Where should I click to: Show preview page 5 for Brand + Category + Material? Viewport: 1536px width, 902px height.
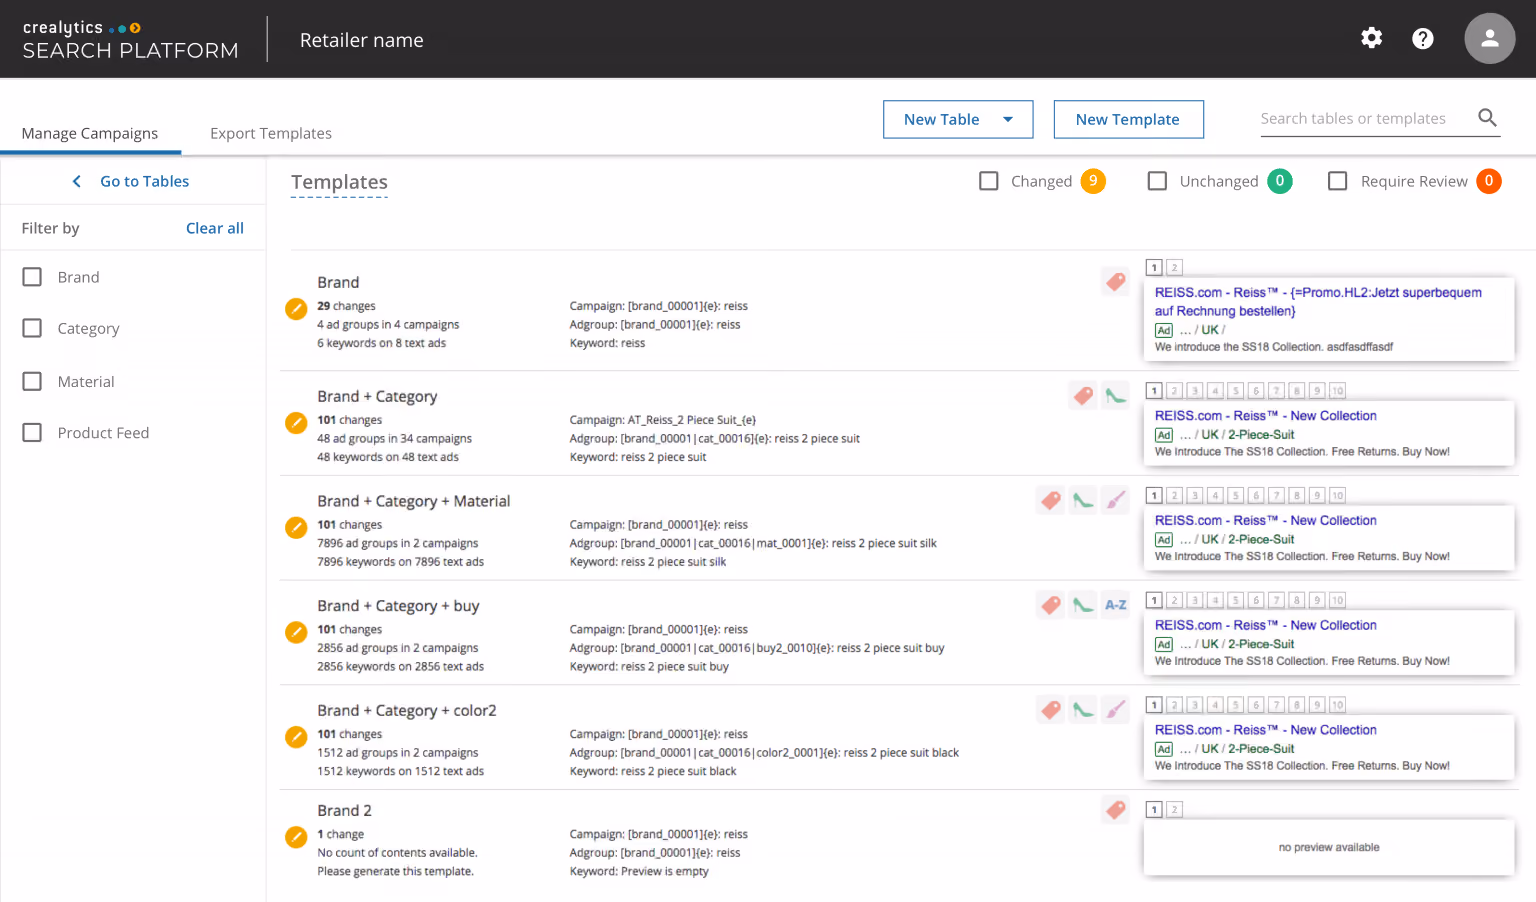1236,495
